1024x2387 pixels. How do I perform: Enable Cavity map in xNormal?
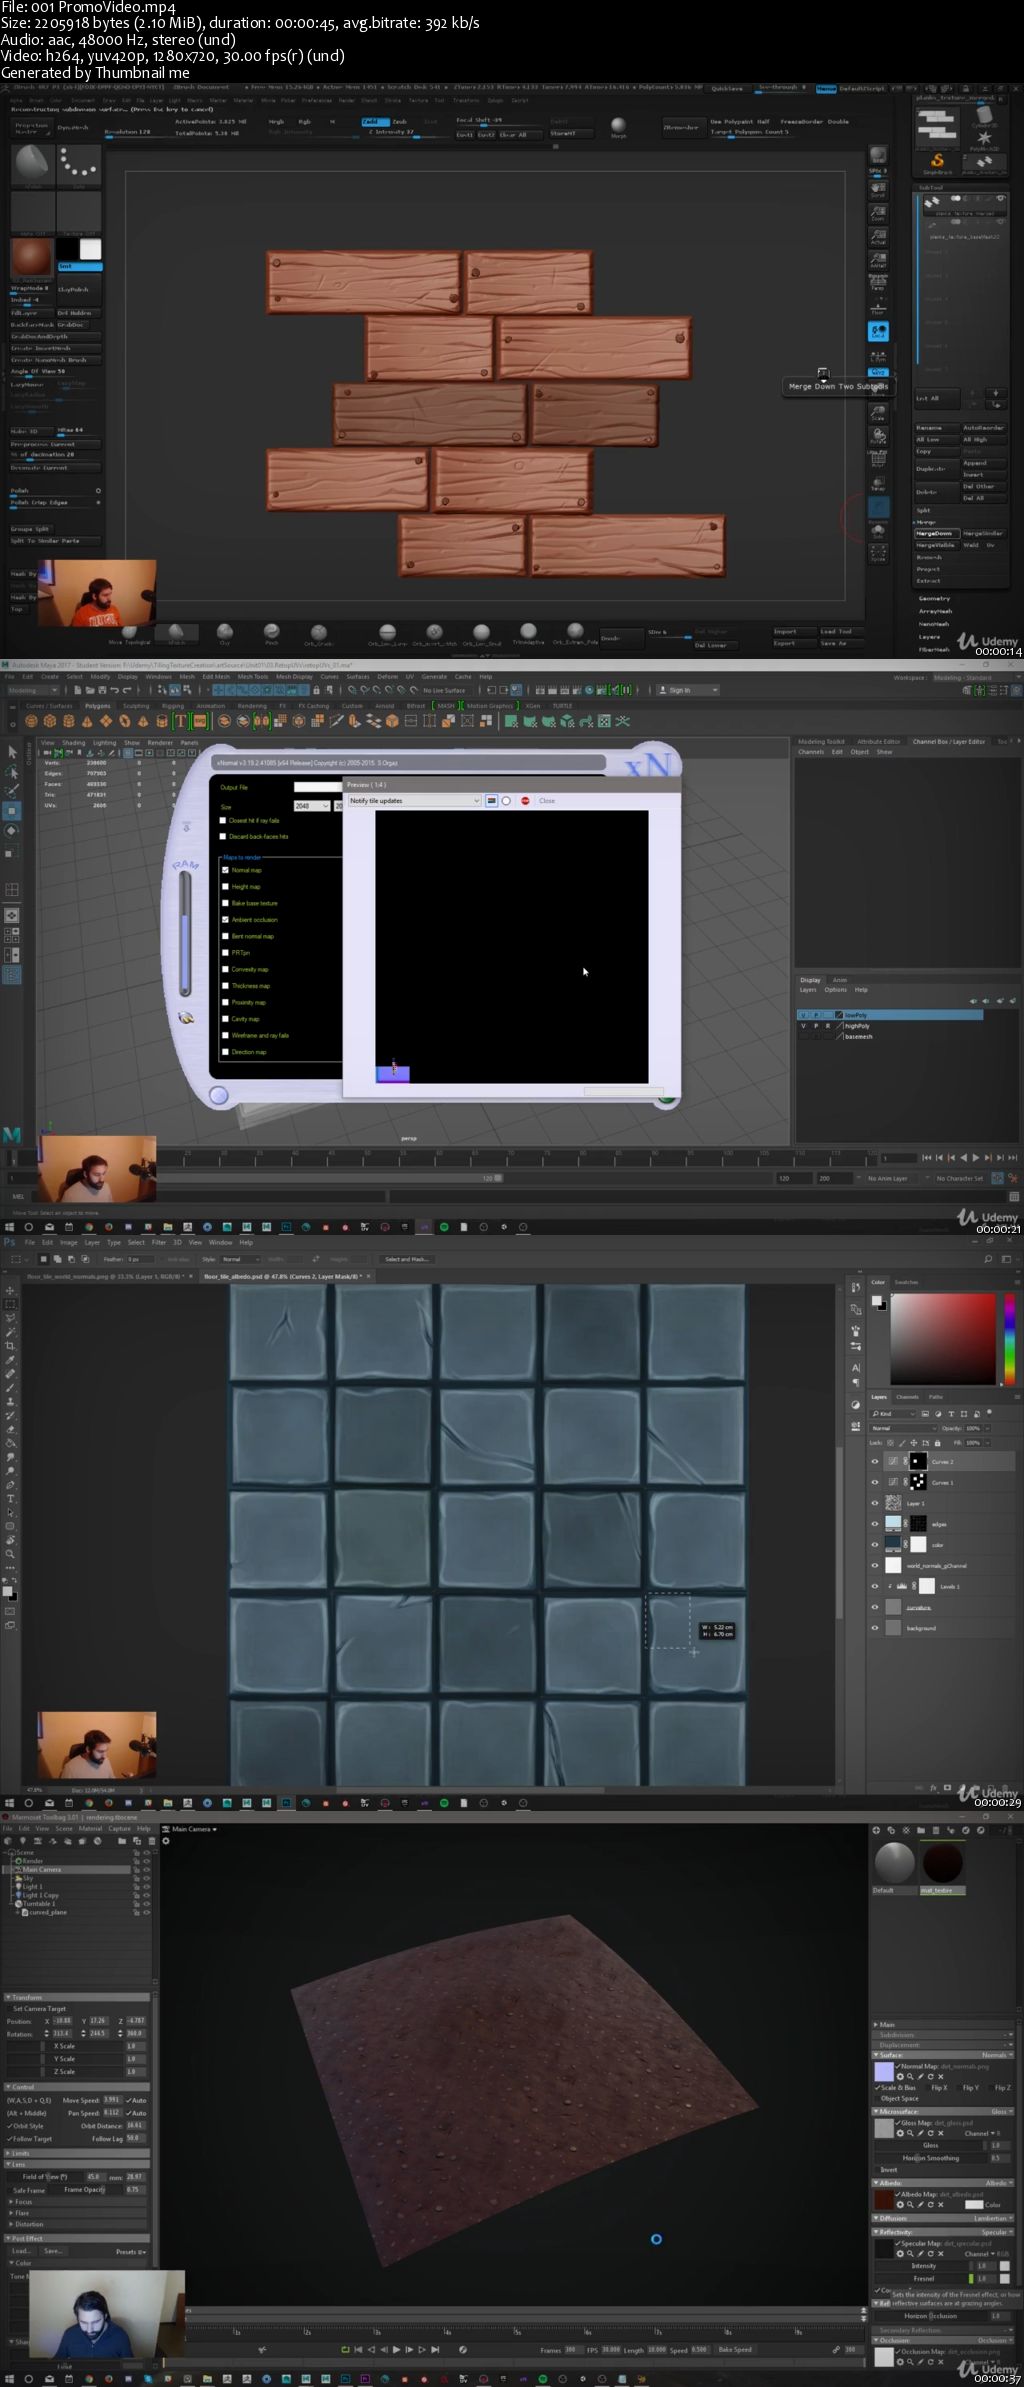225,1019
